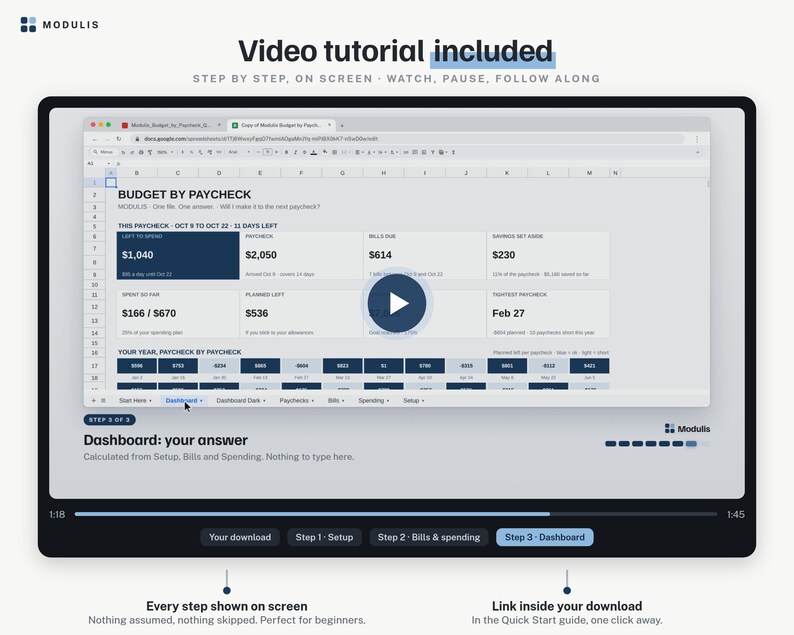Click the insert chart icon

tap(424, 152)
